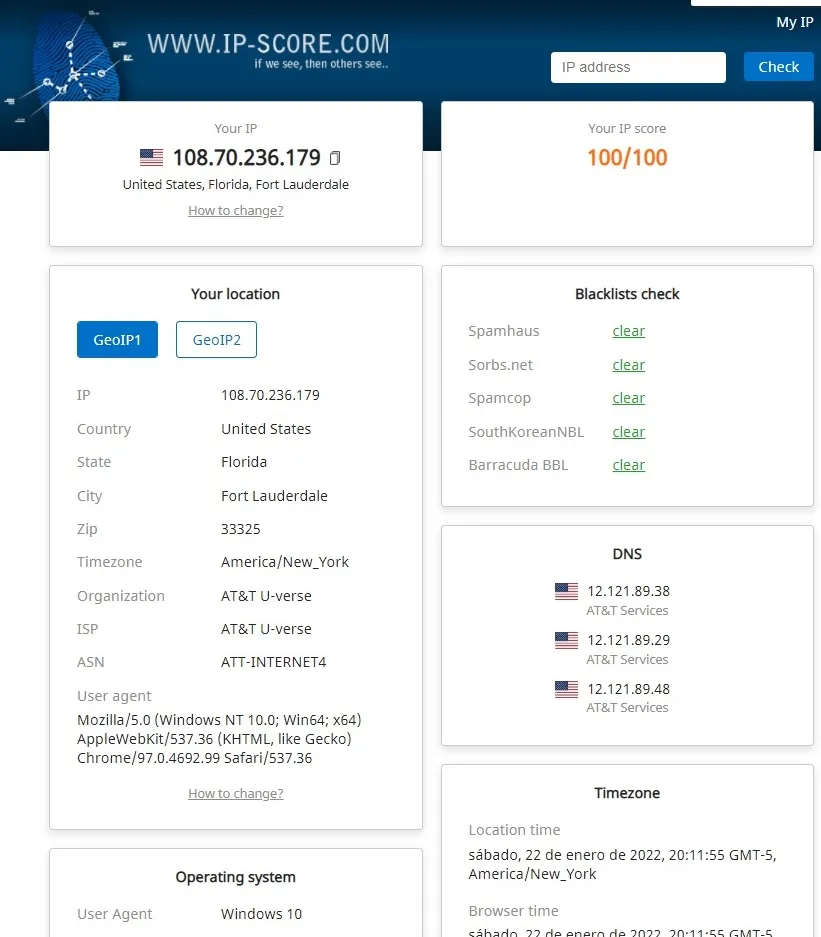Click DNS address 12.121.89.48
Screen dimensions: 821x937
(x=629, y=689)
